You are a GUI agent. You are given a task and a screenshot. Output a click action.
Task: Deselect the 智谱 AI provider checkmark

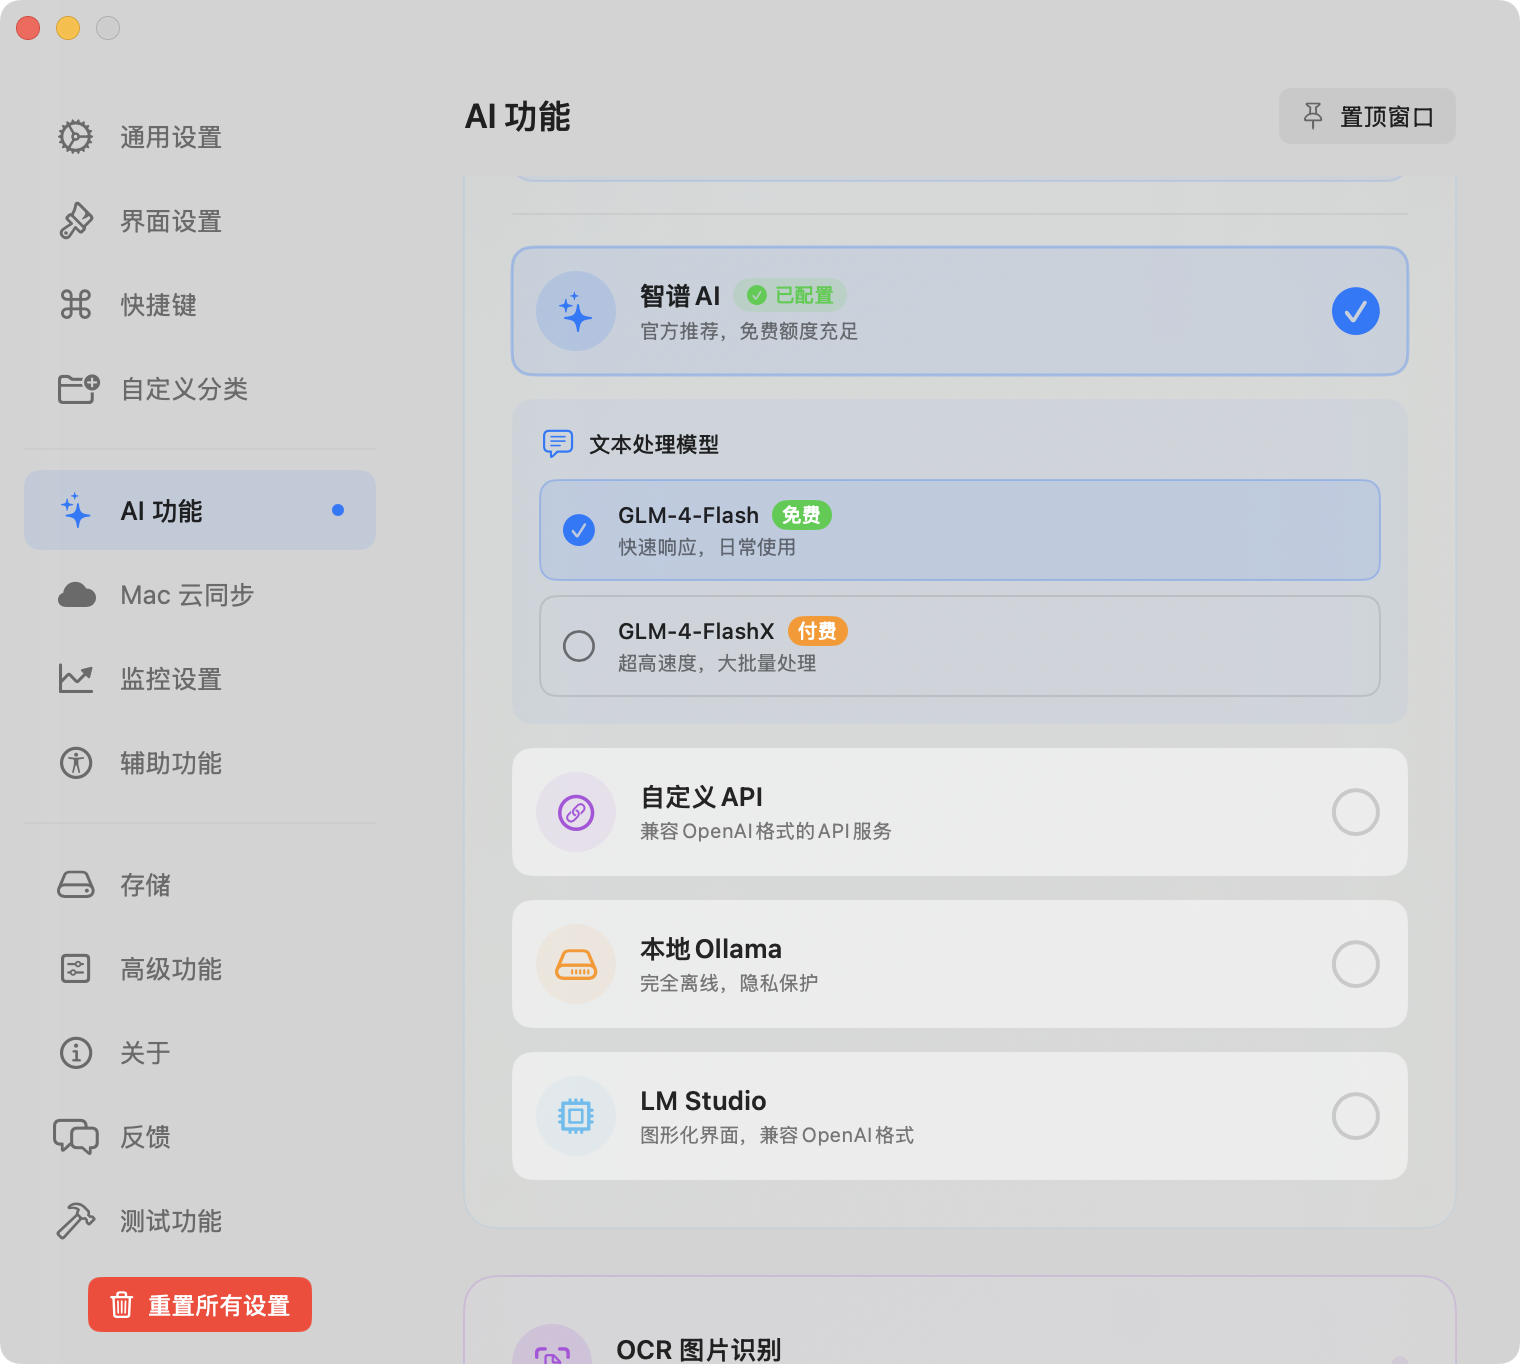click(x=1355, y=311)
